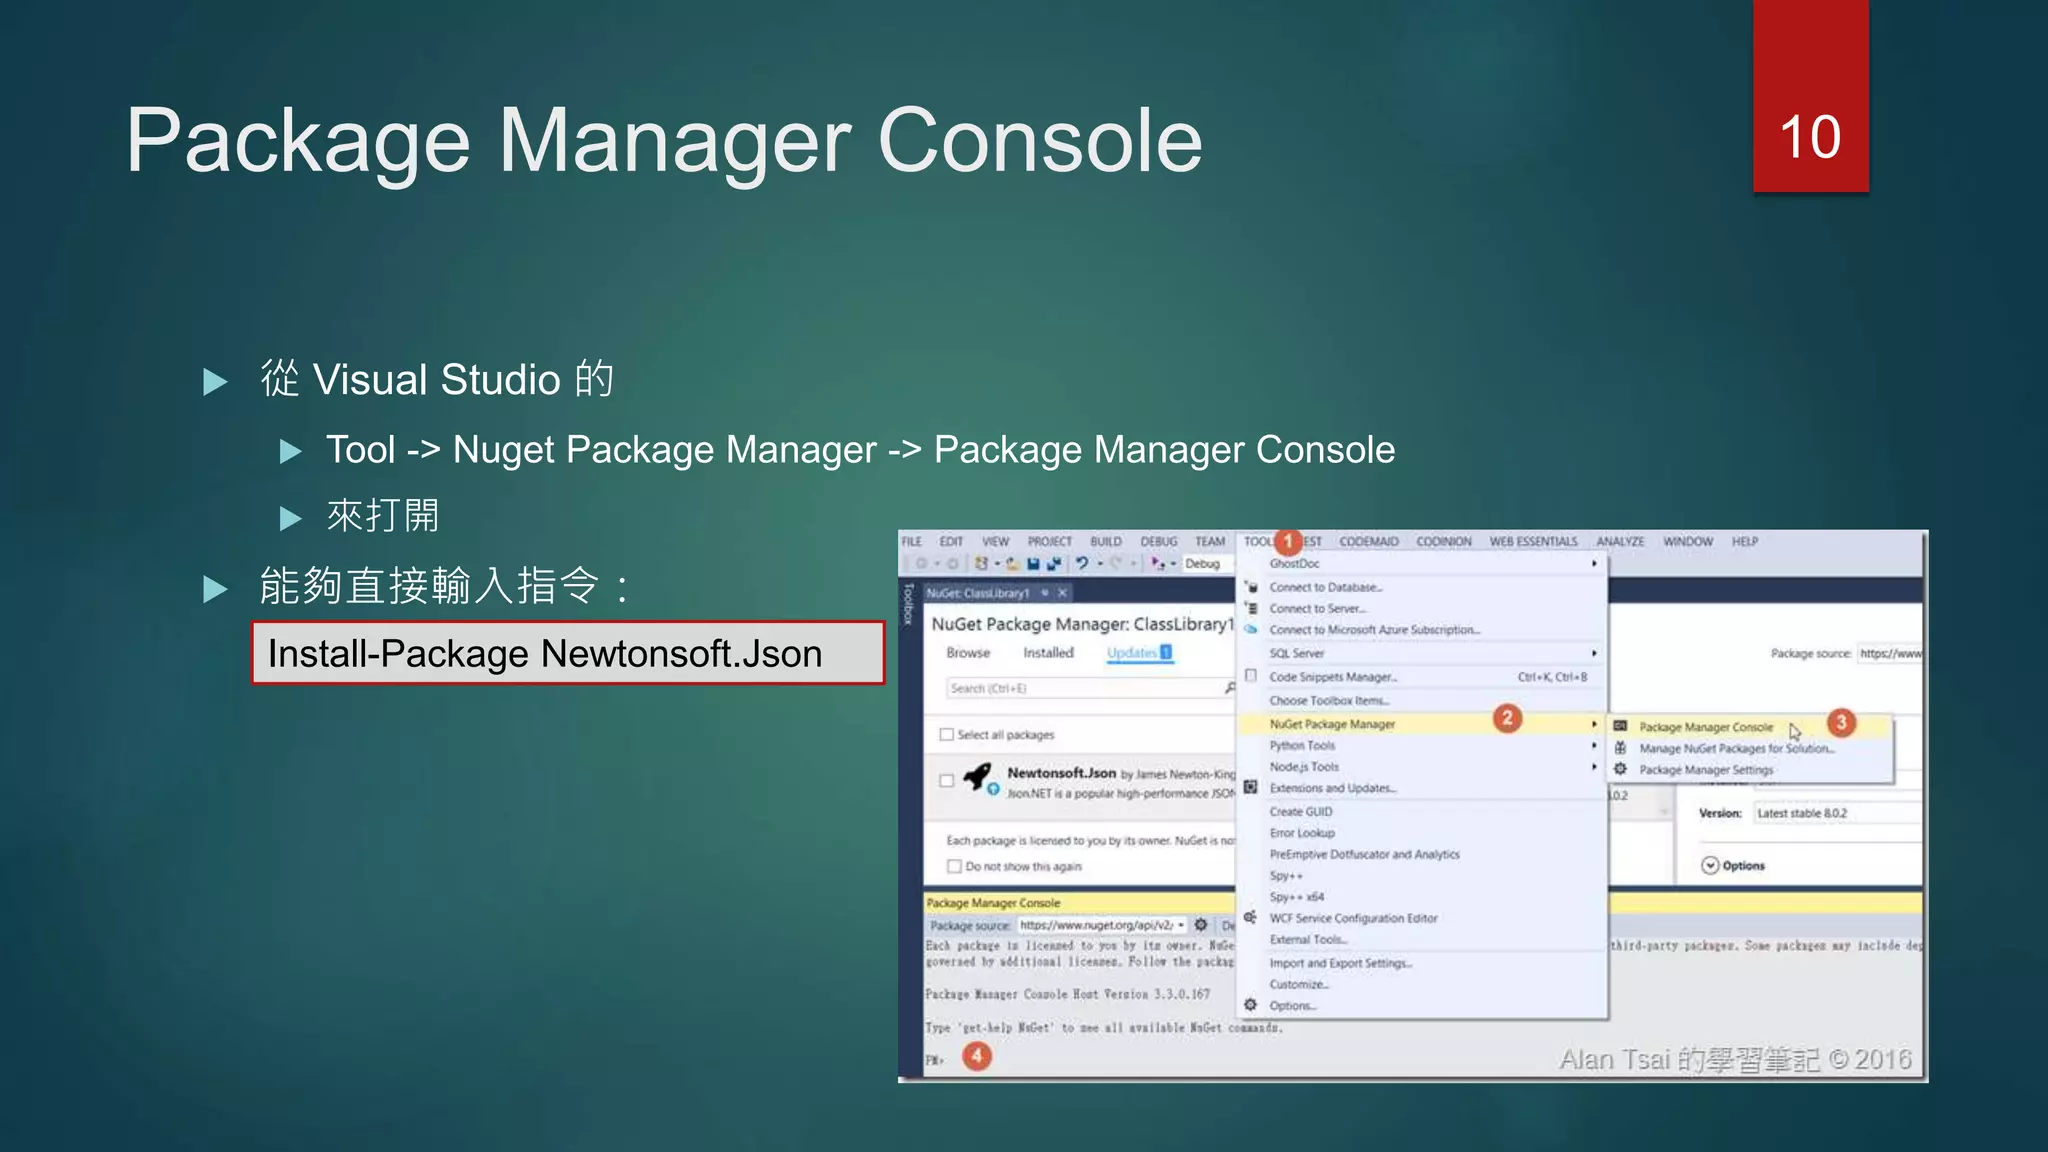Screen dimensions: 2048x1152
Task: Switch to the Installed tab
Action: 1048,652
